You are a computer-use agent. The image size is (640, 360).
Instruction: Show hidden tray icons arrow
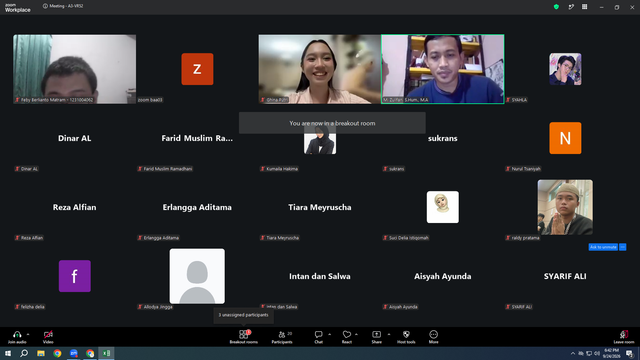[573, 353]
